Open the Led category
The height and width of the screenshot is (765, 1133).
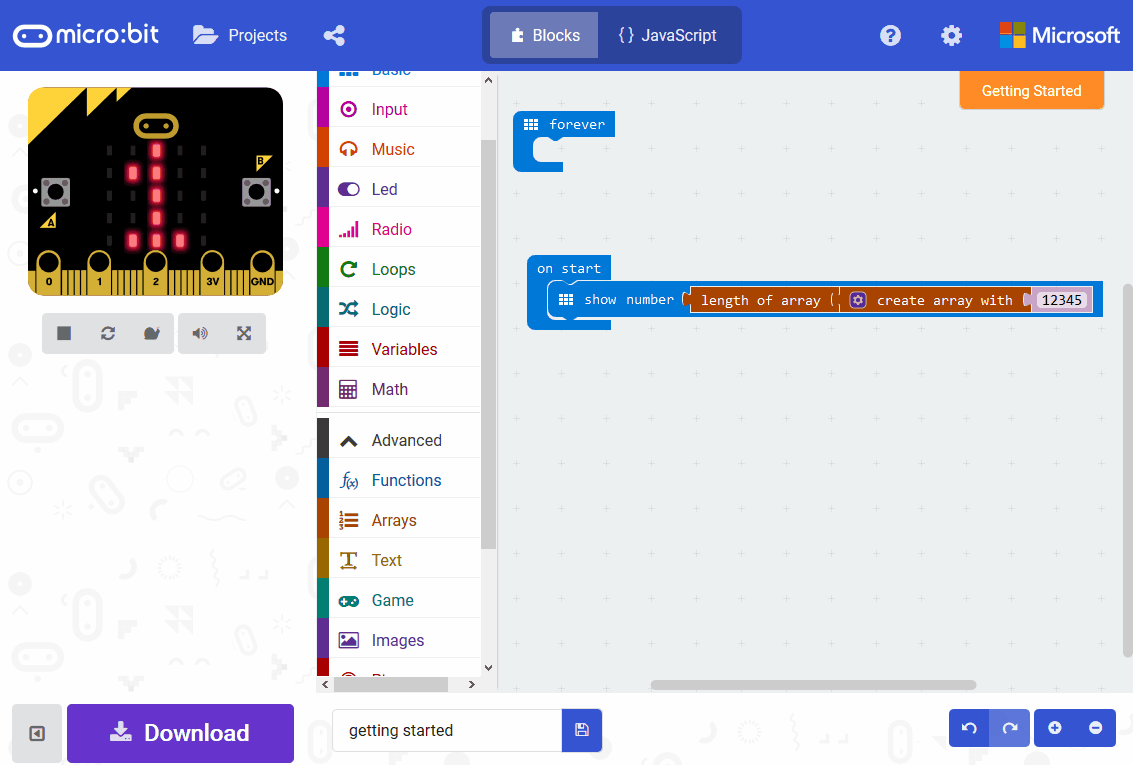tap(399, 189)
